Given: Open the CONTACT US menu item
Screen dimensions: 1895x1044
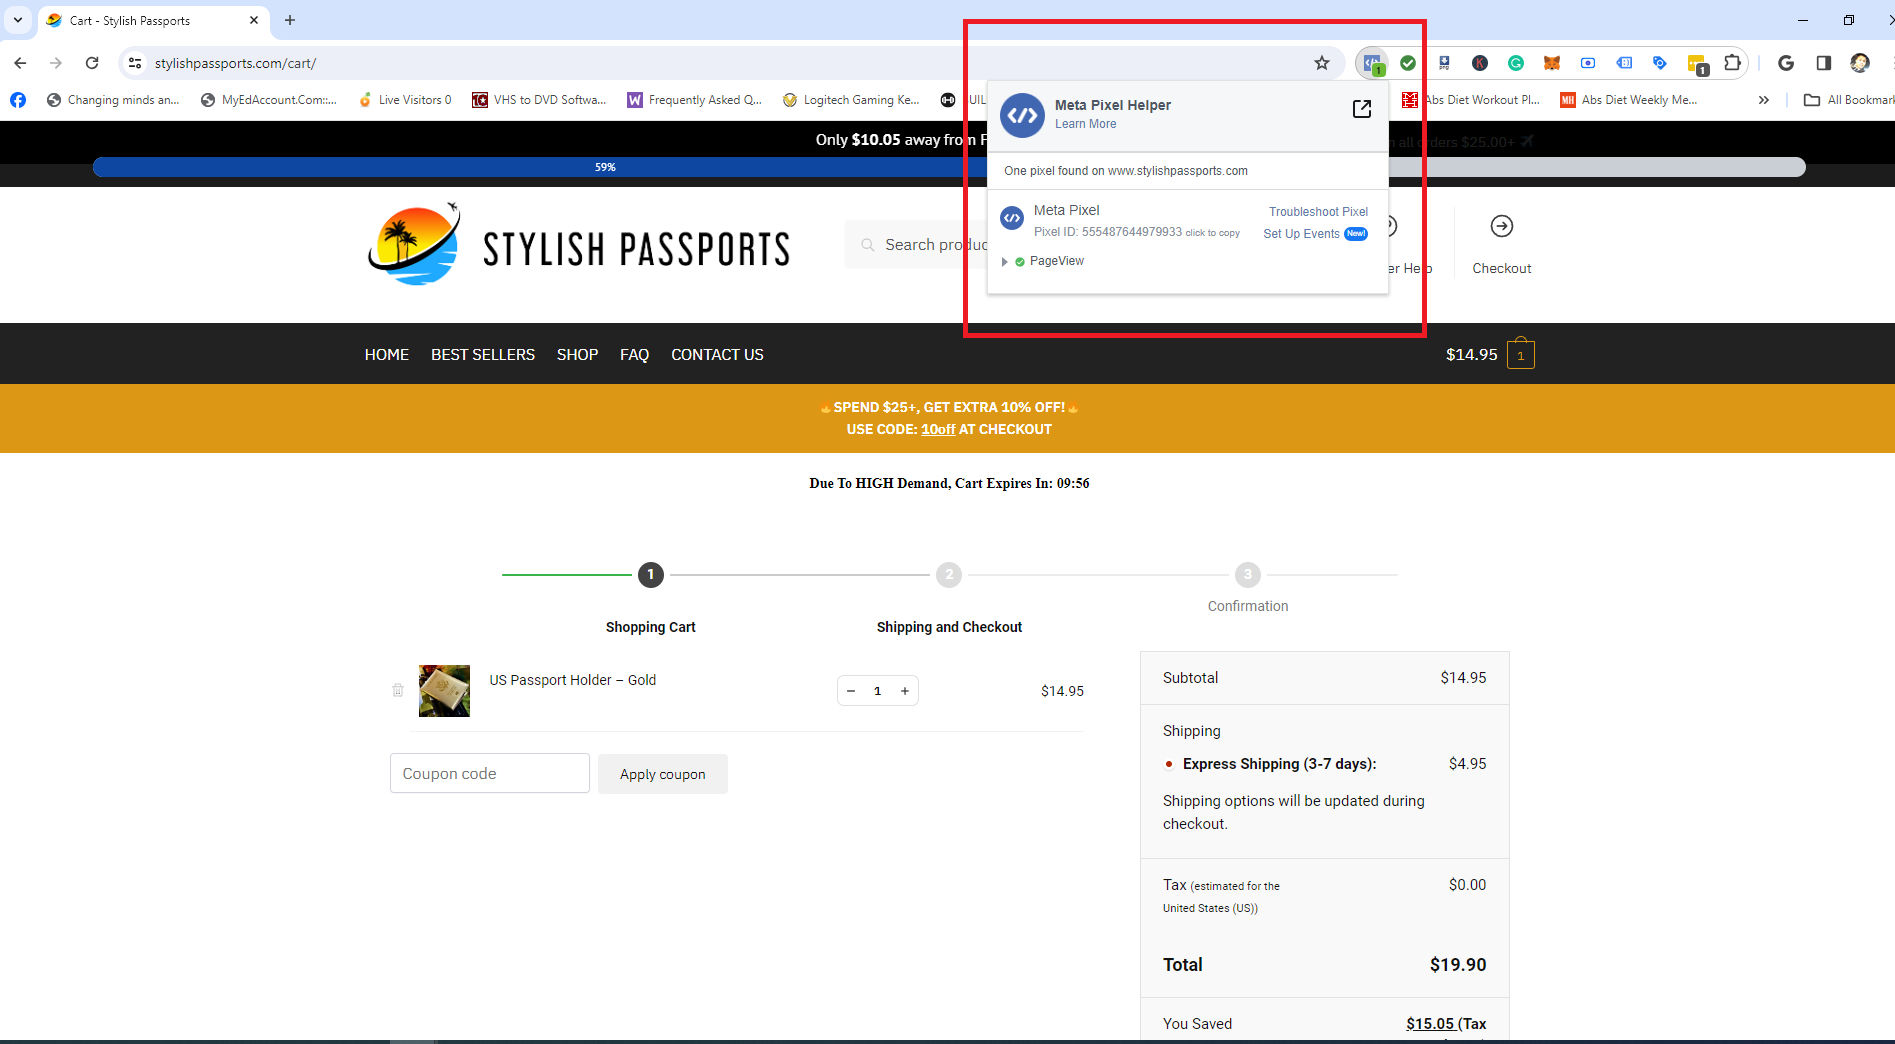Looking at the screenshot, I should coord(717,355).
